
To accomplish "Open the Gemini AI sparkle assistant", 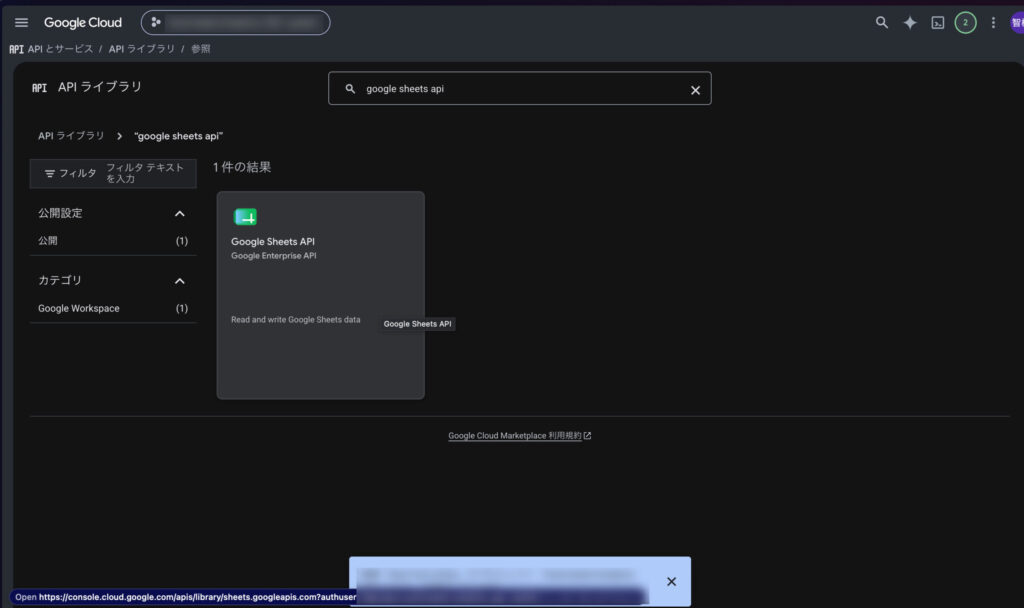I will (x=910, y=23).
